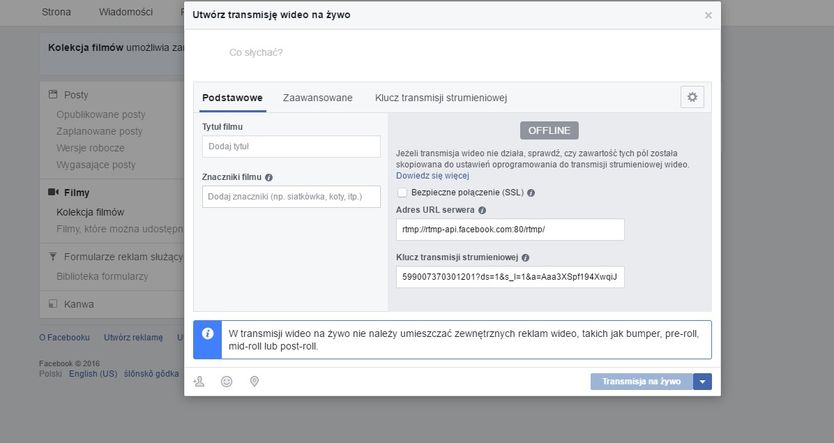Image resolution: width=834 pixels, height=443 pixels.
Task: Click the Znaczniki filmu tags field
Action: click(x=291, y=197)
